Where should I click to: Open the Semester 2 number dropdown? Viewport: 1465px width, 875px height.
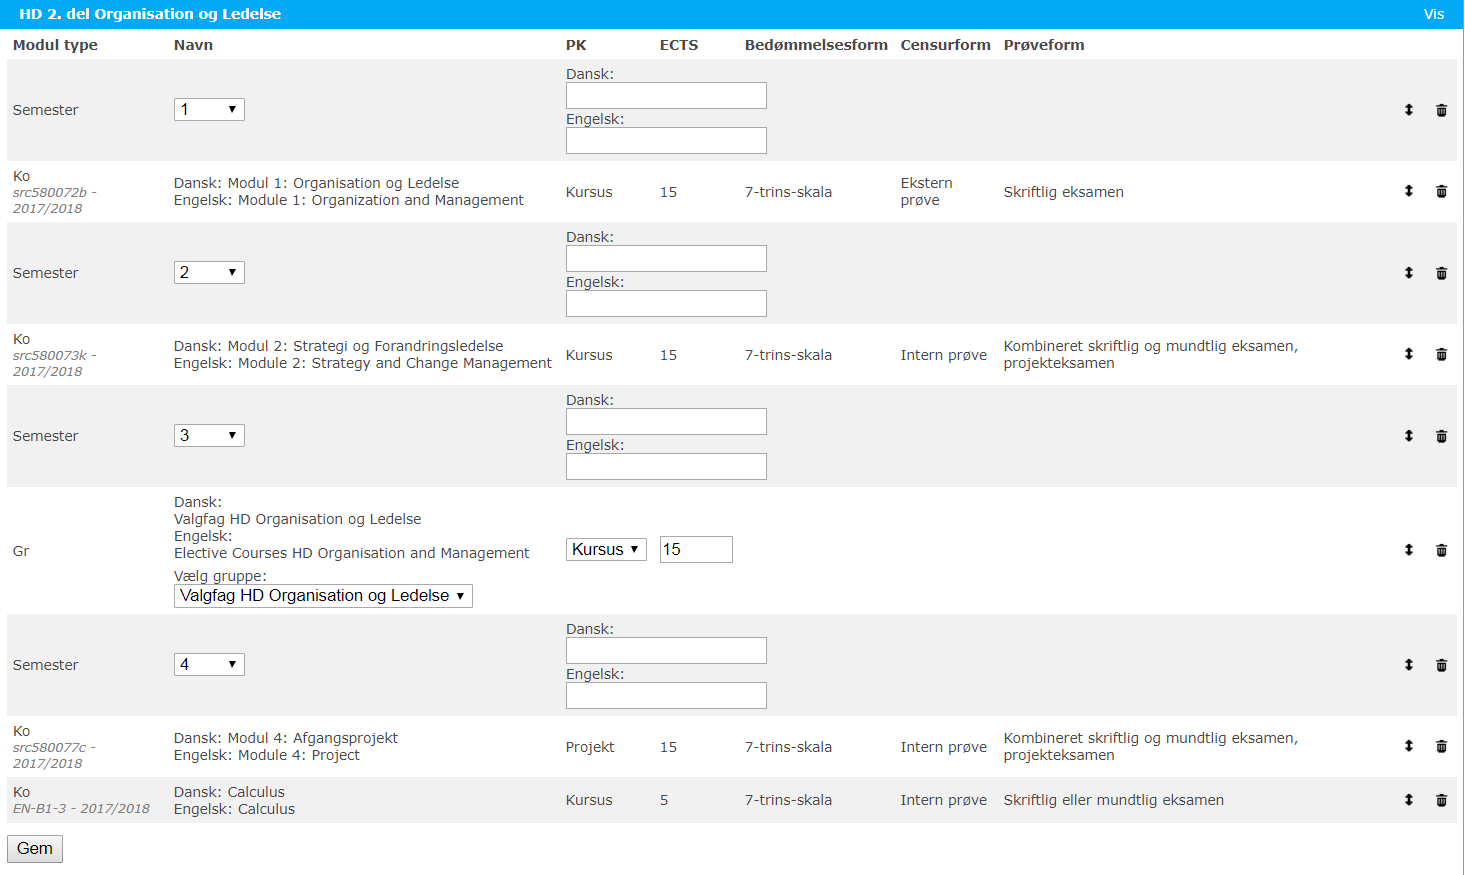pos(209,272)
